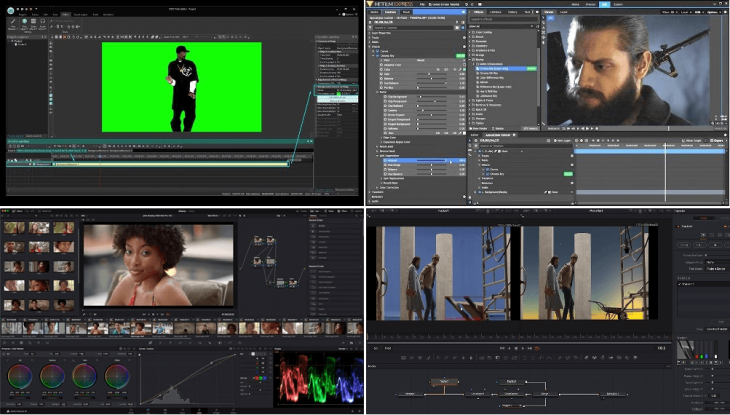Click the white playhead in HitFilm timeline

click(665, 172)
